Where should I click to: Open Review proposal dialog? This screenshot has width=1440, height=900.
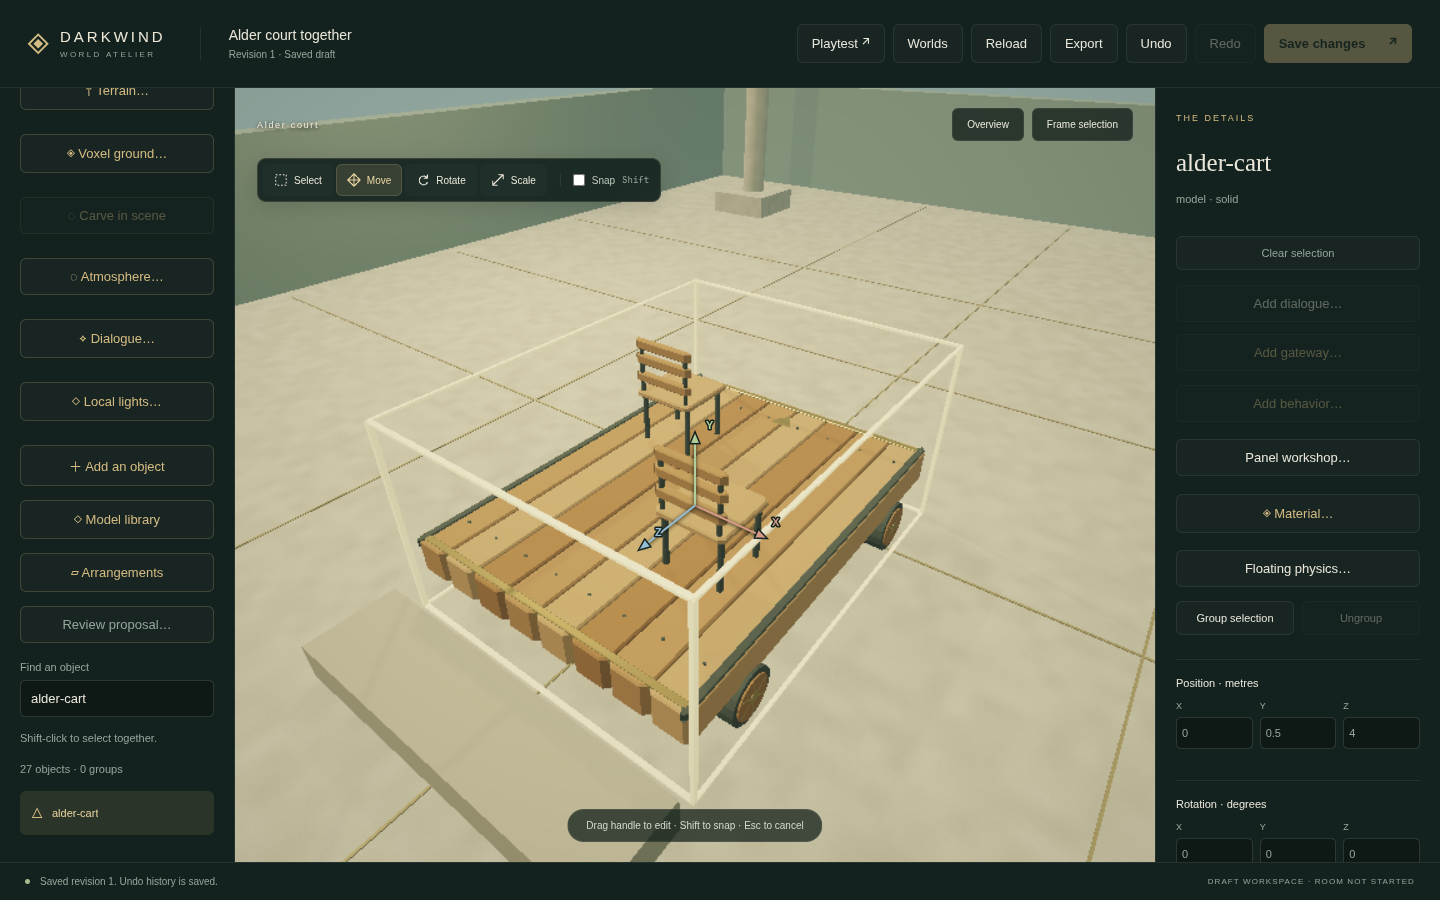(x=117, y=625)
